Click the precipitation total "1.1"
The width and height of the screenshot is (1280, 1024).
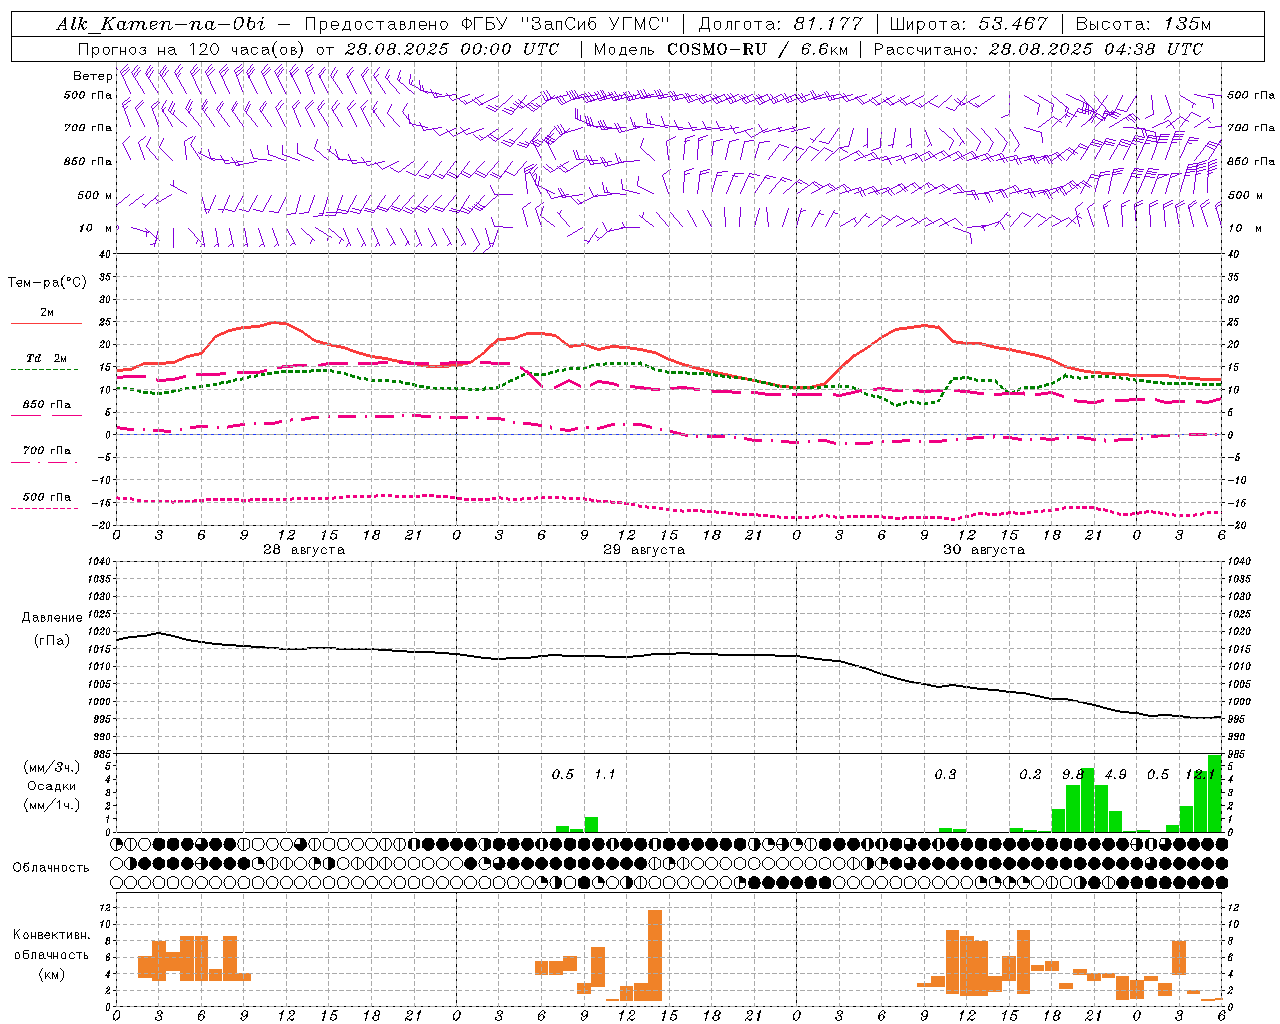click(x=605, y=774)
